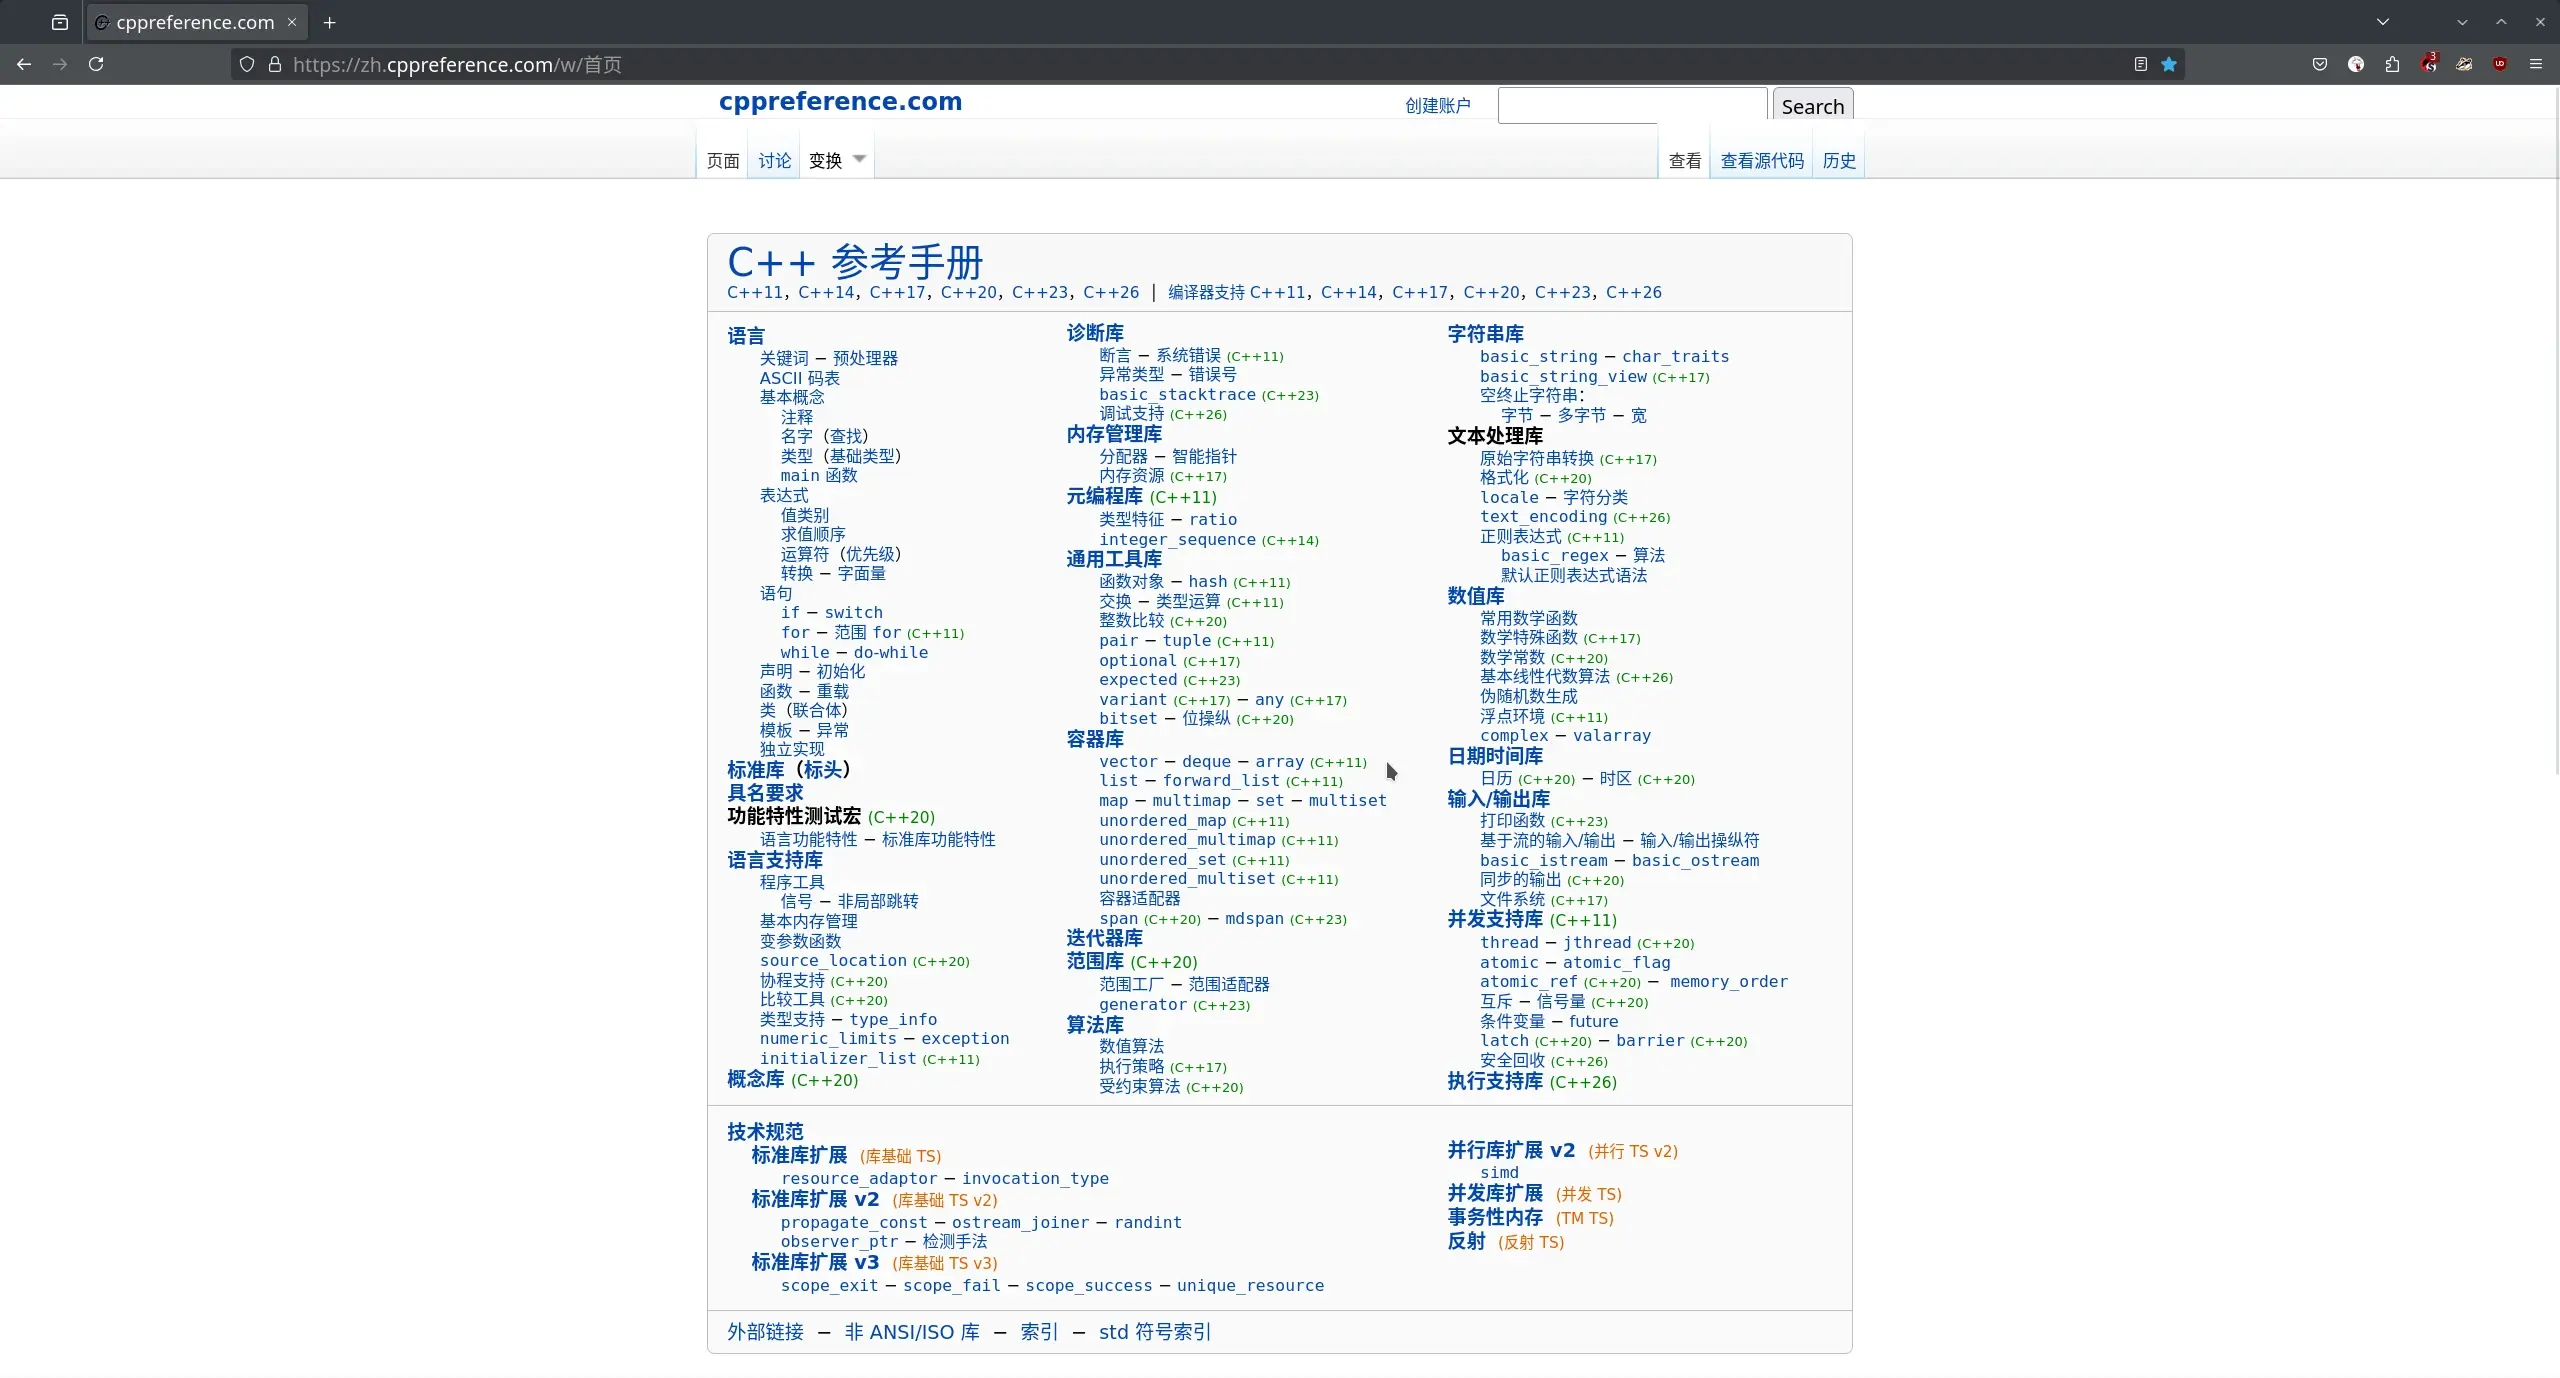Open the 内存管理库 link
This screenshot has width=2560, height=1378.
coord(1114,434)
